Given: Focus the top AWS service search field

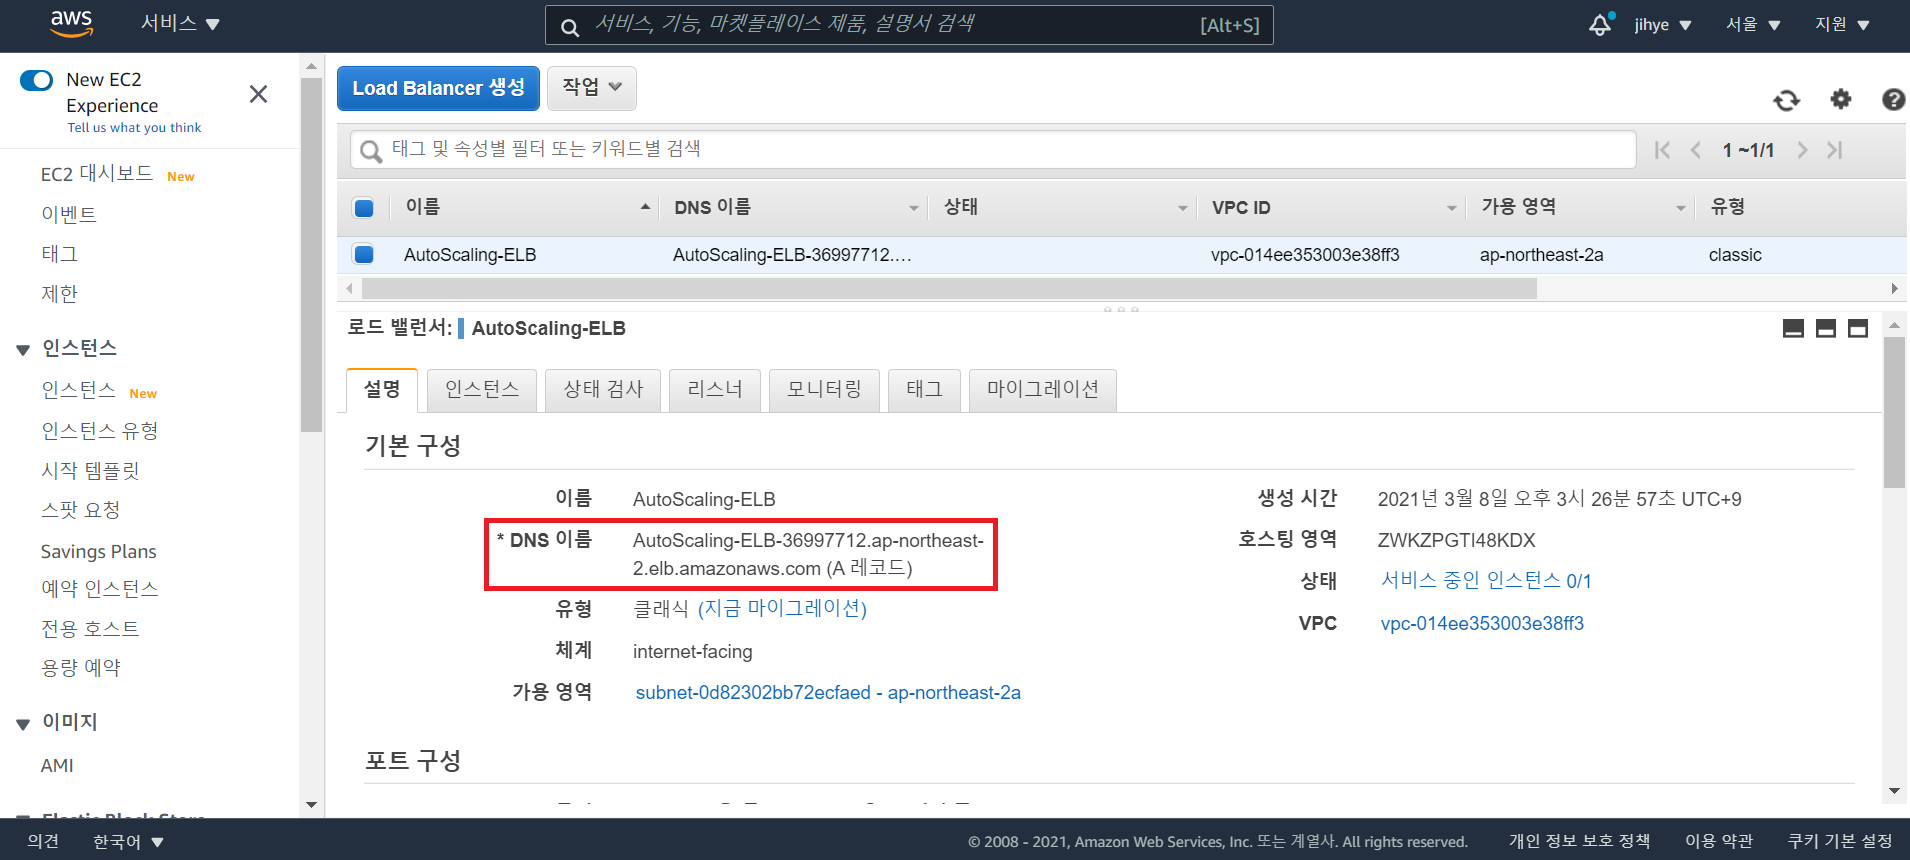Looking at the screenshot, I should tap(909, 25).
